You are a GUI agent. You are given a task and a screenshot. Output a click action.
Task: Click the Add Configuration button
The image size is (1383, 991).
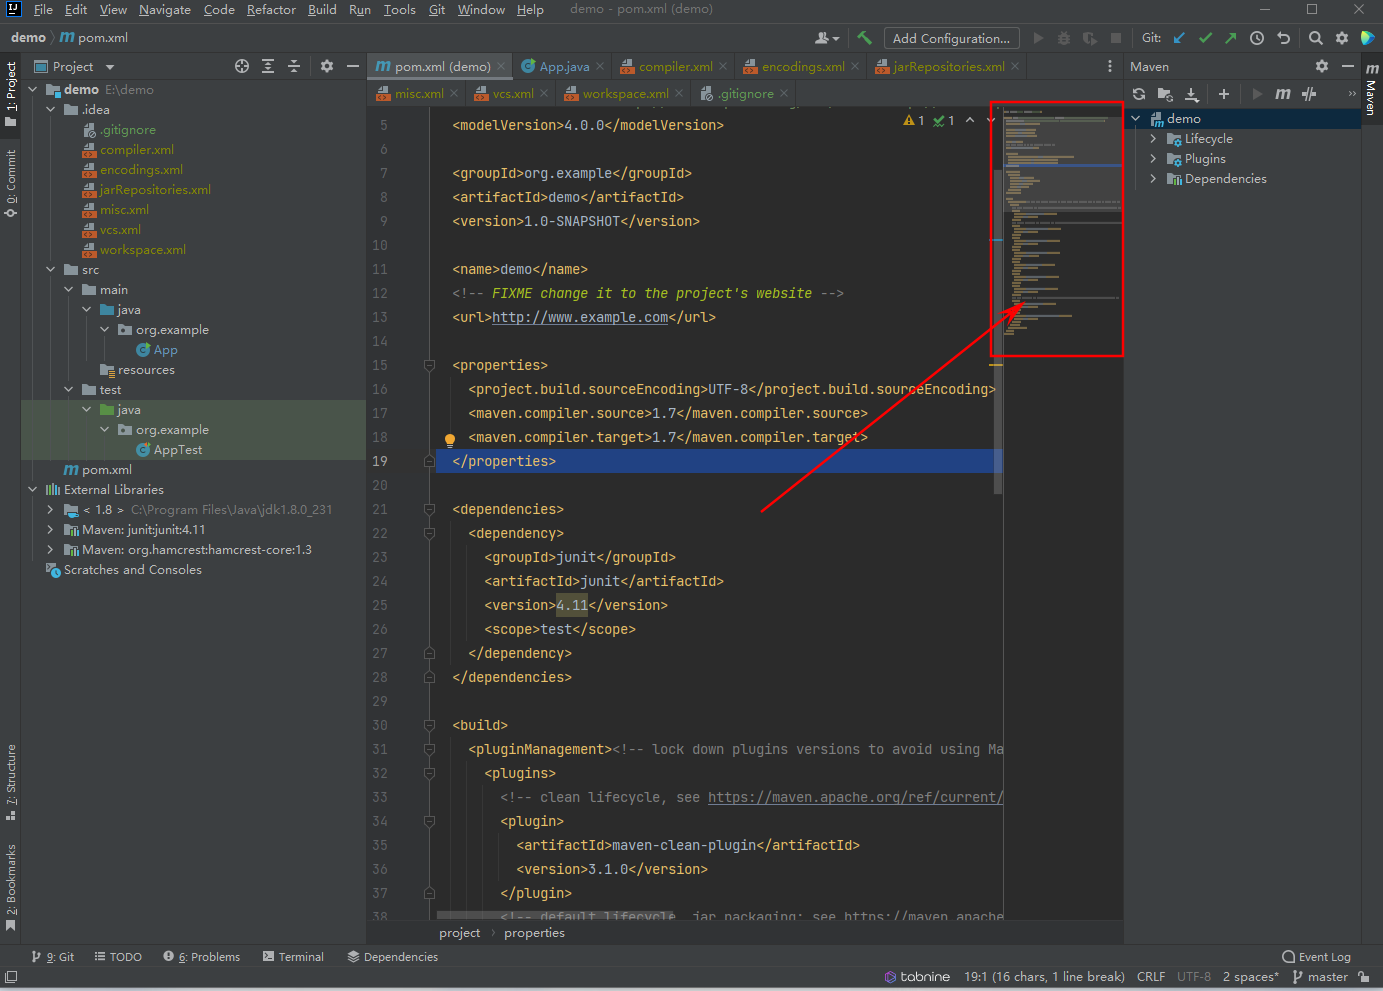950,38
